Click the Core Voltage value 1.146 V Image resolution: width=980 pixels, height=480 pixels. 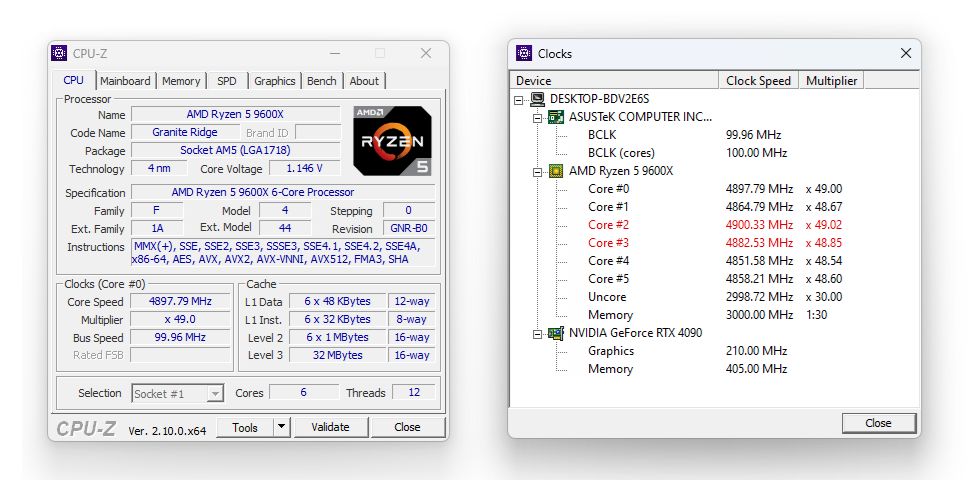[x=305, y=169]
